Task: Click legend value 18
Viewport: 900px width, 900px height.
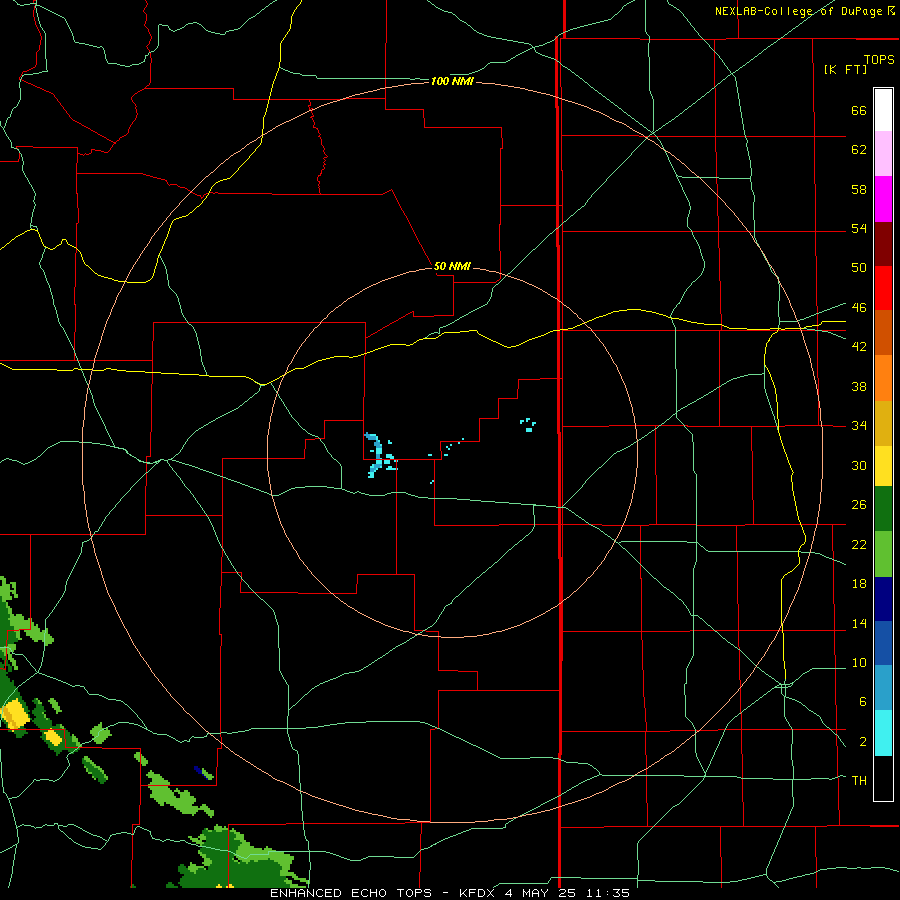Action: tap(859, 584)
